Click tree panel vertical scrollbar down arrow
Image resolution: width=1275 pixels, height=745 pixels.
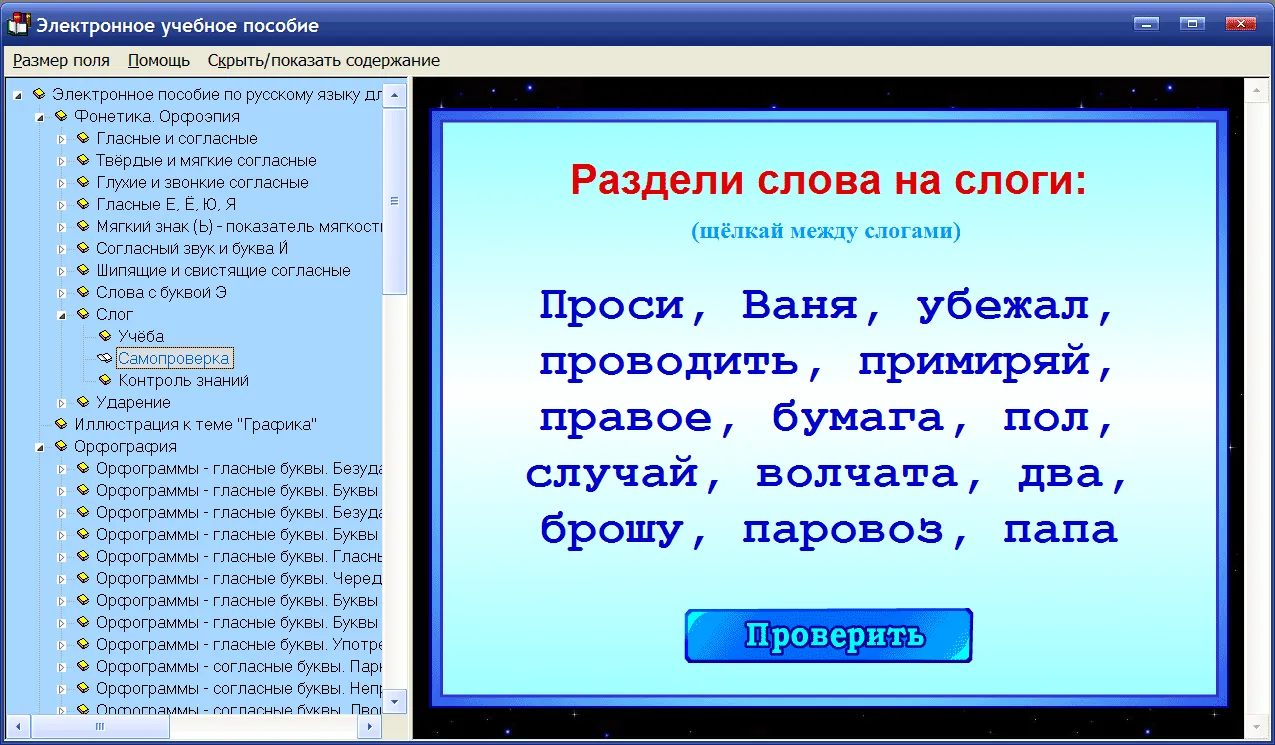click(x=395, y=703)
